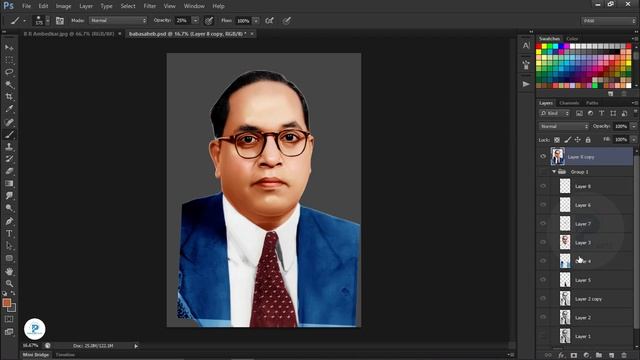Select the Magic Wand tool
This screenshot has height=360, width=640.
(9, 84)
